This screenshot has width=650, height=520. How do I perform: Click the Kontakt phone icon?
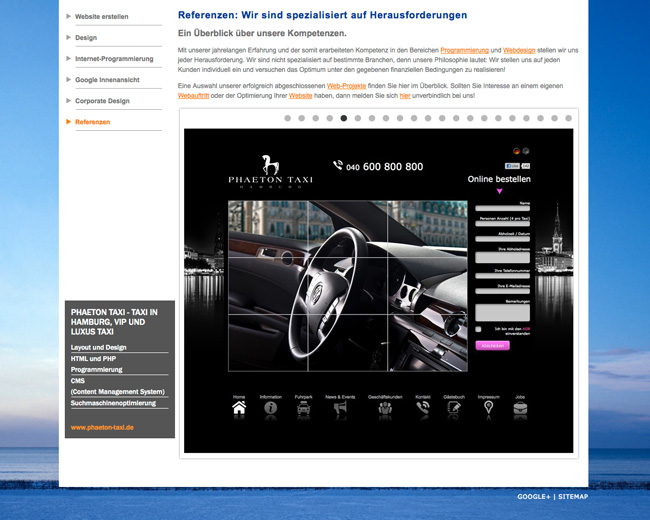click(x=423, y=408)
